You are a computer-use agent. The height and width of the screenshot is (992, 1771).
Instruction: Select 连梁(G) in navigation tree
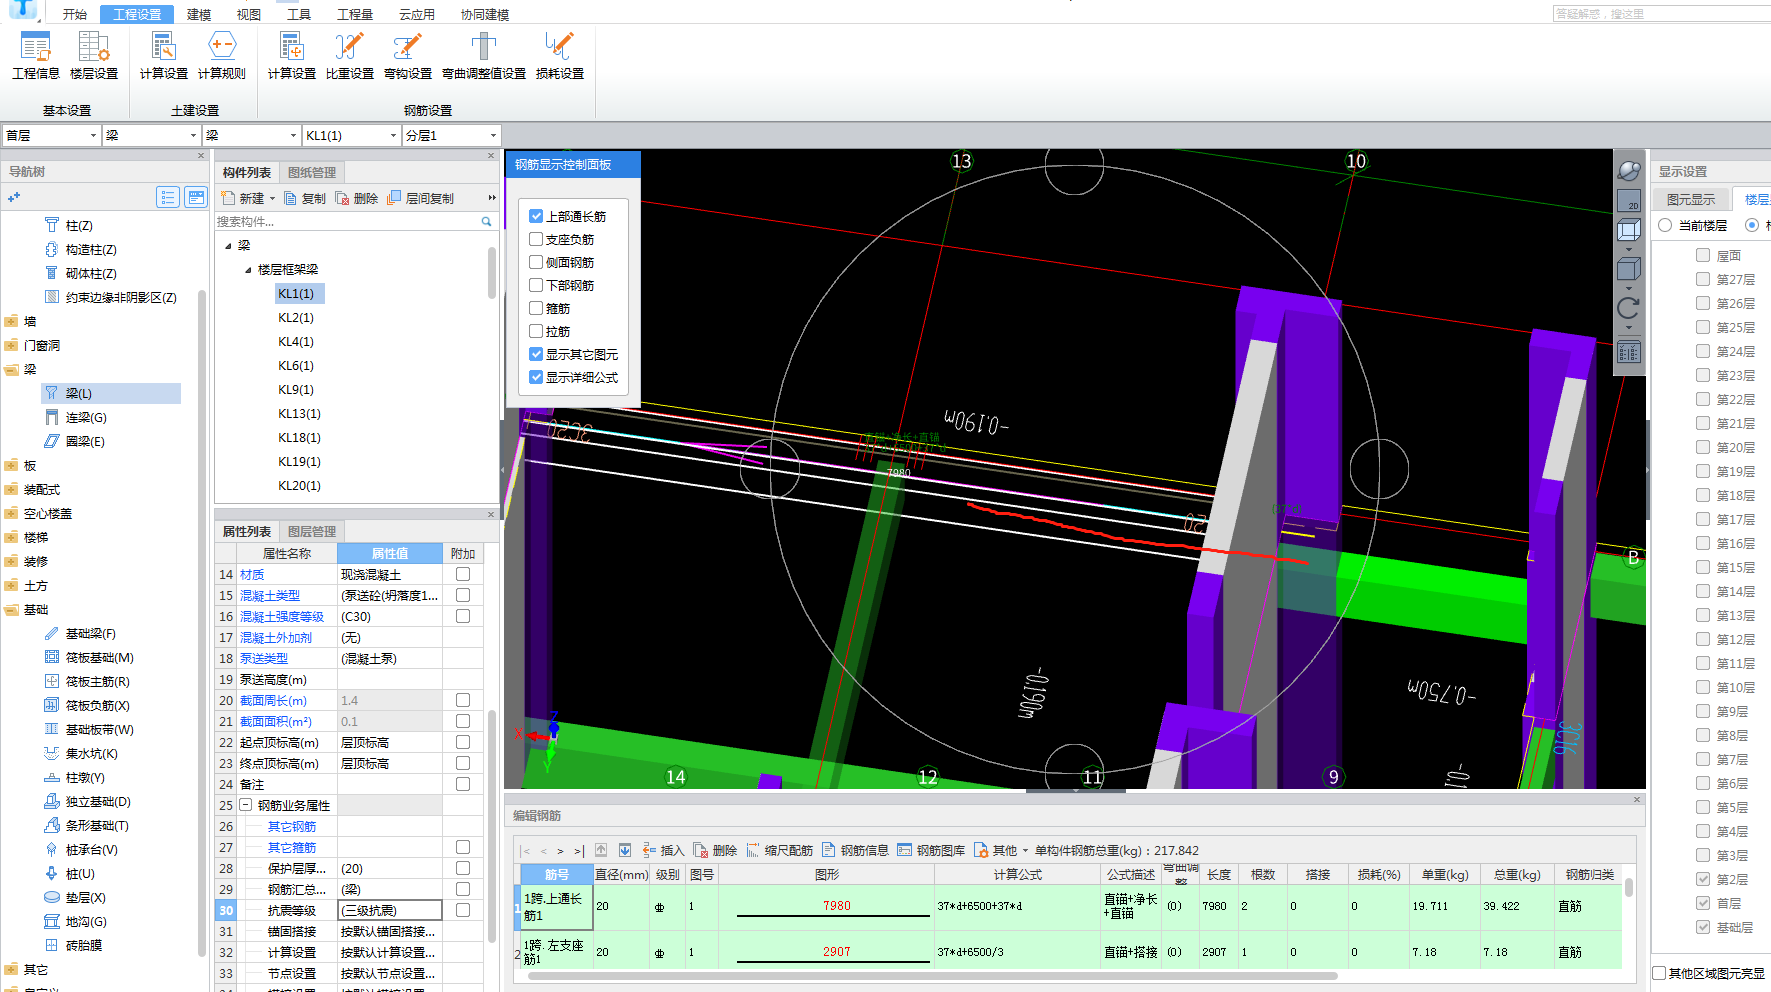coord(86,417)
